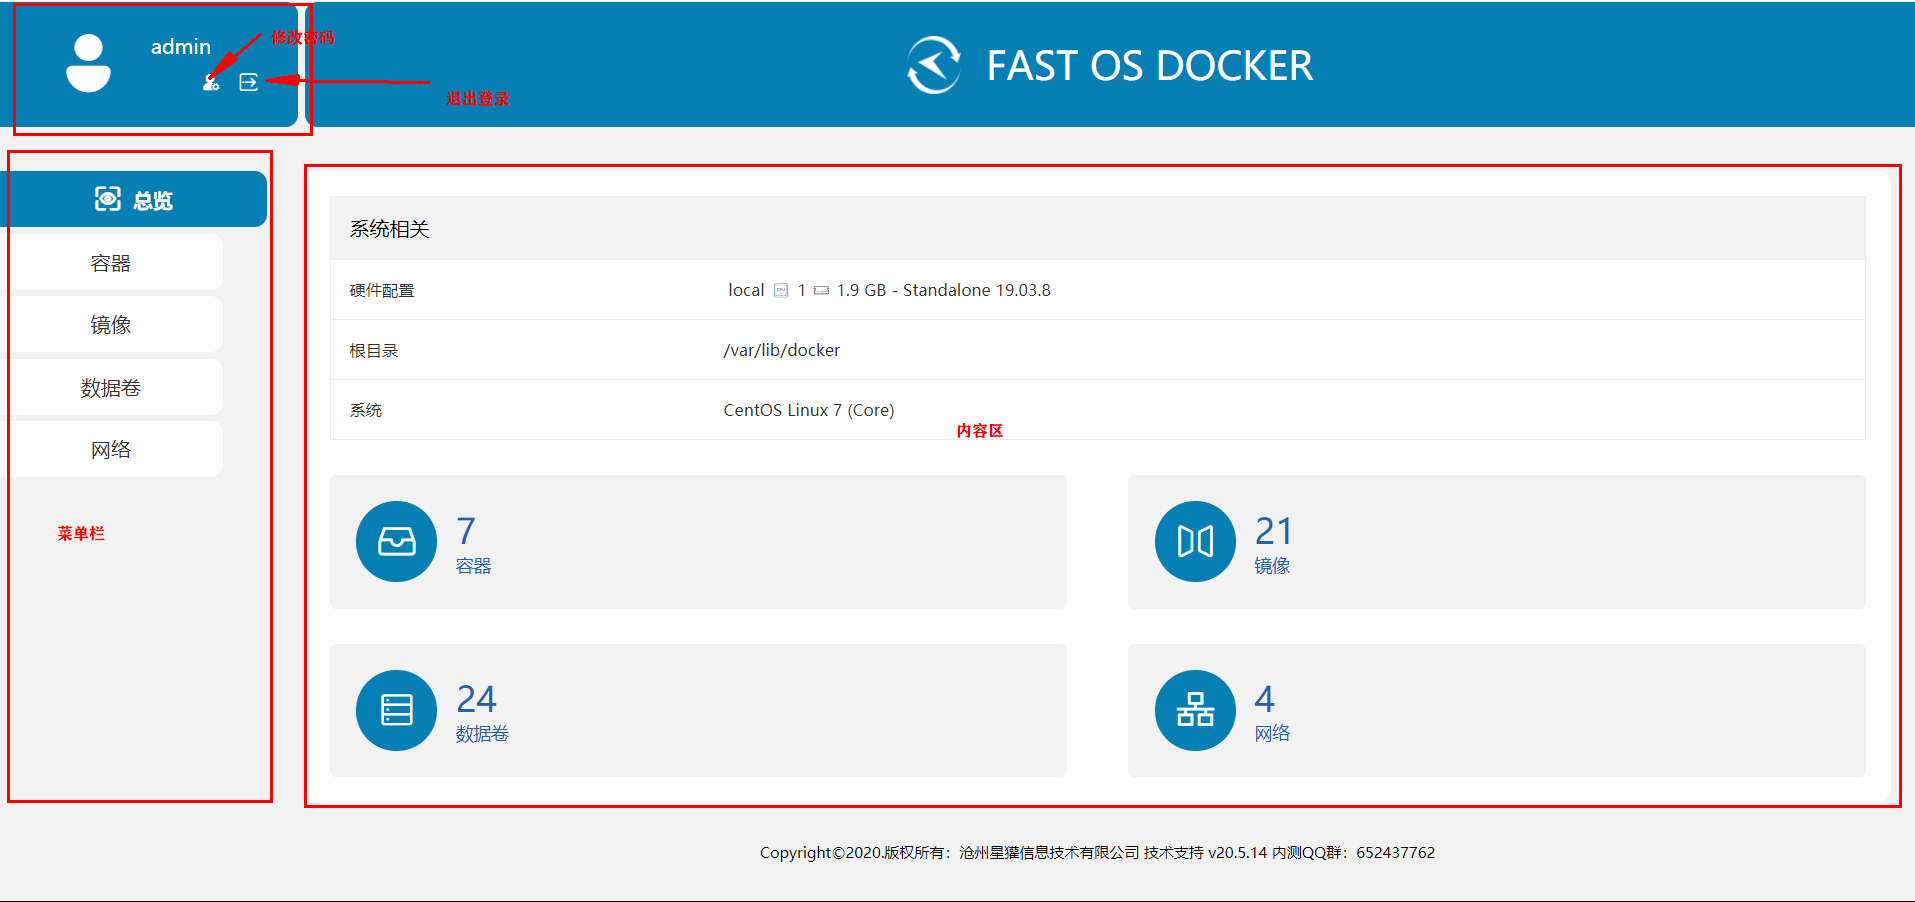Image resolution: width=1915 pixels, height=902 pixels.
Task: Click the 容器 inbox circle icon
Action: 397,541
